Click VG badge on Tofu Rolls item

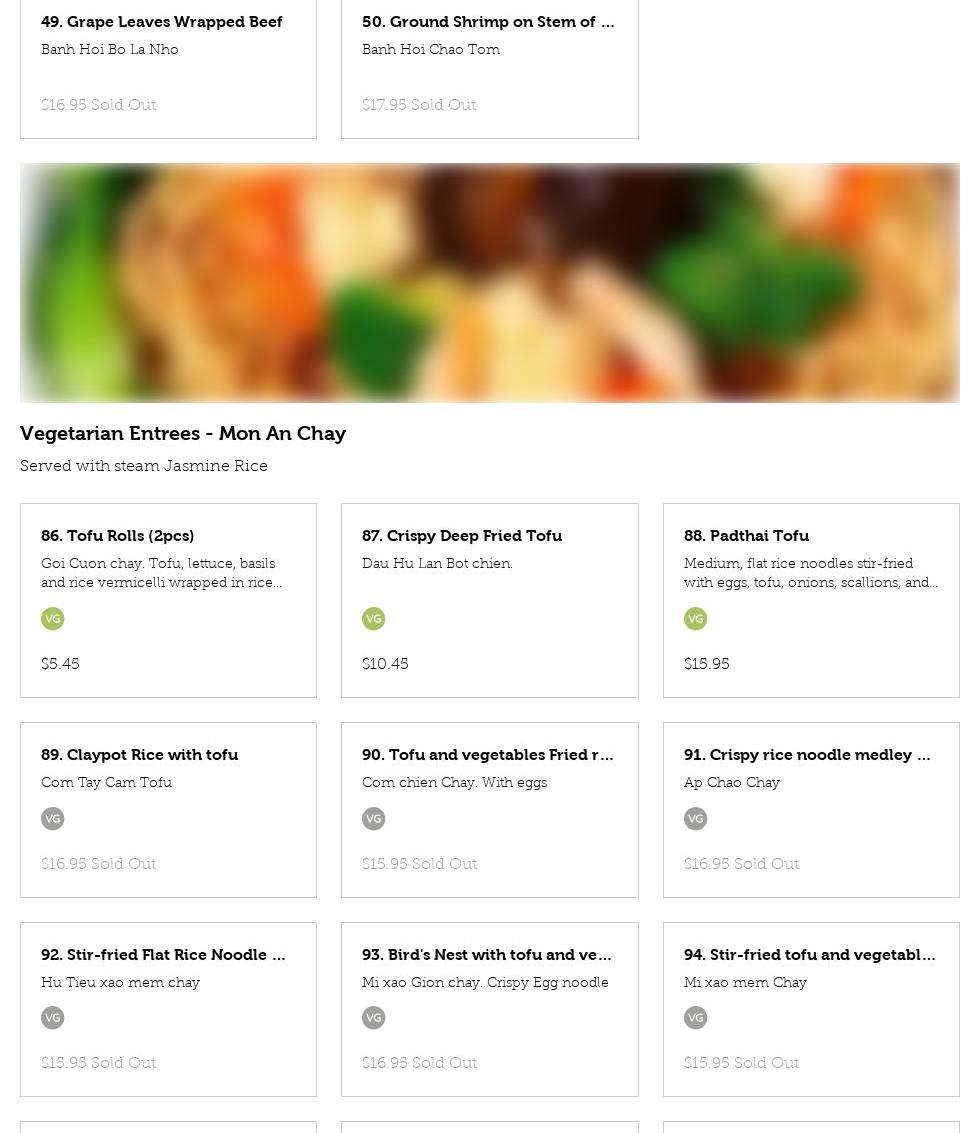(52, 619)
